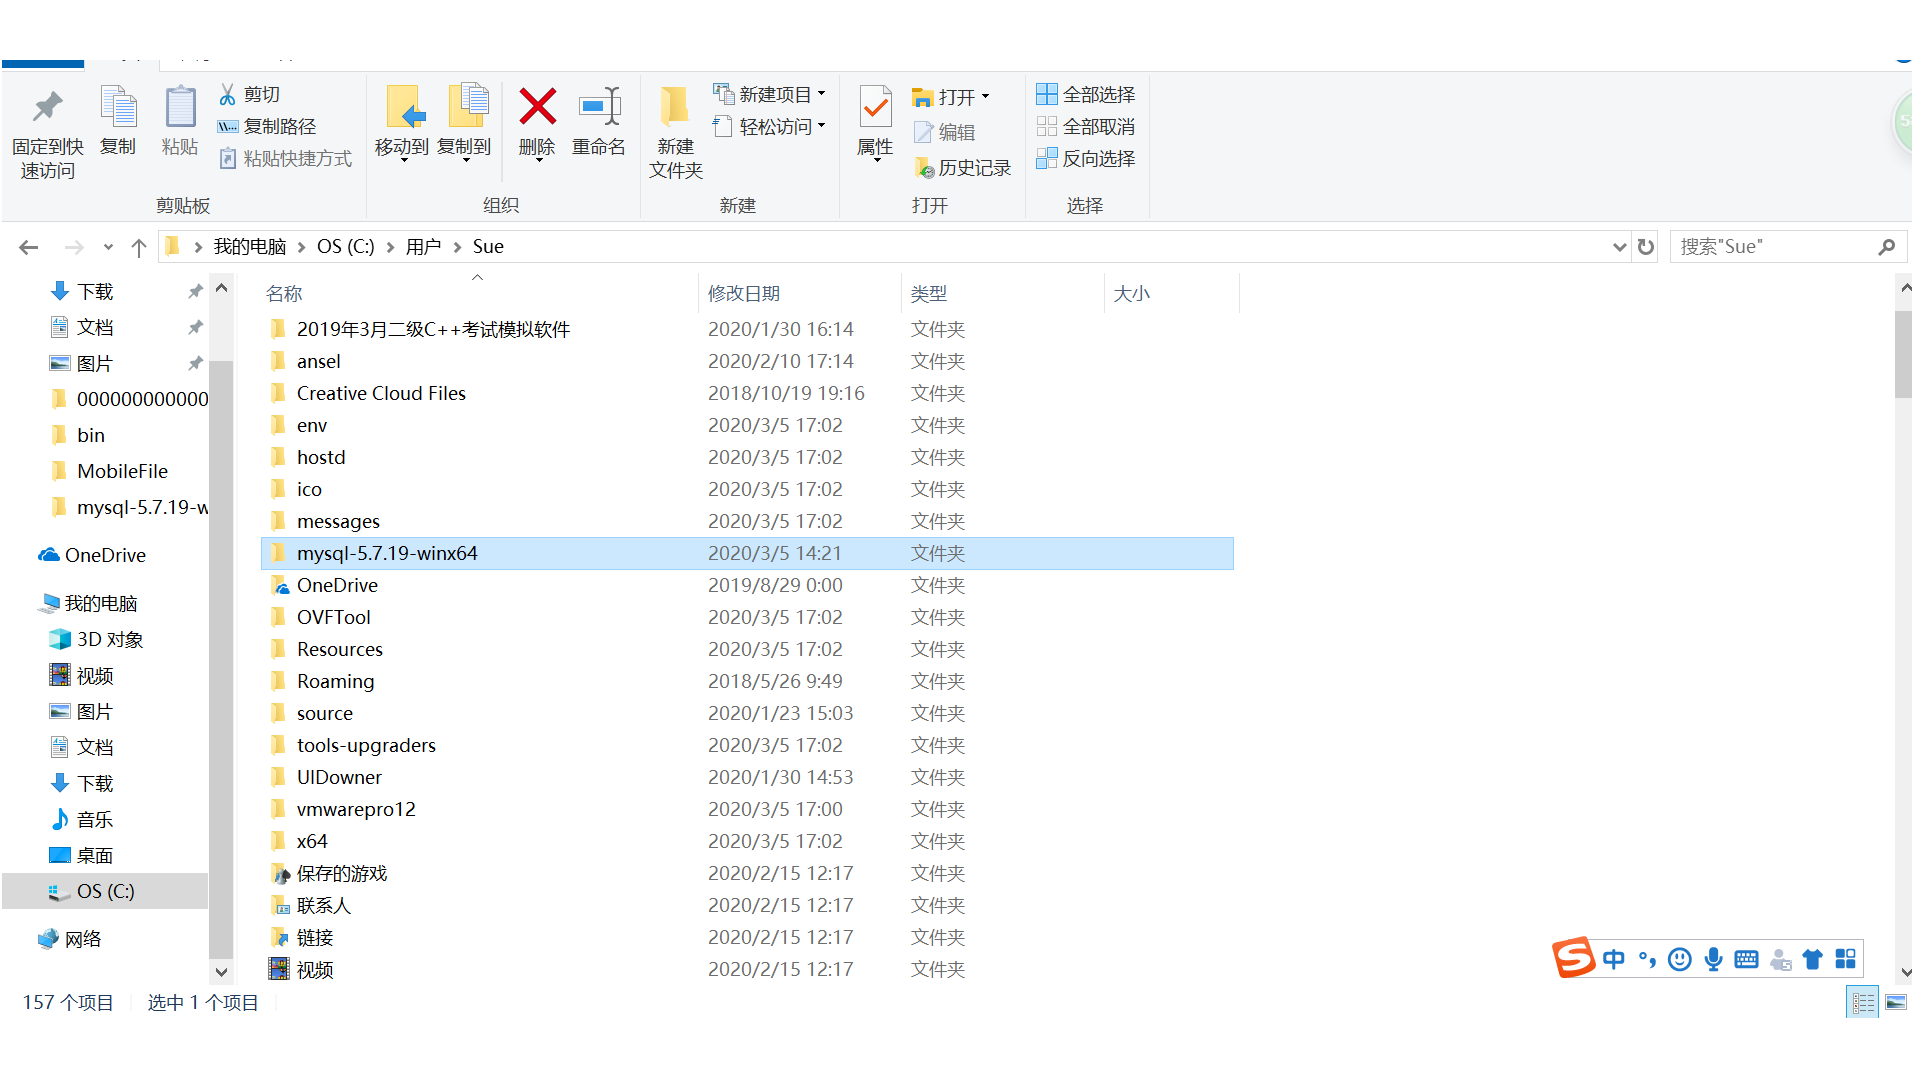Click the Cut scissors icon
Screen dimensions: 1920x1080
[228, 94]
